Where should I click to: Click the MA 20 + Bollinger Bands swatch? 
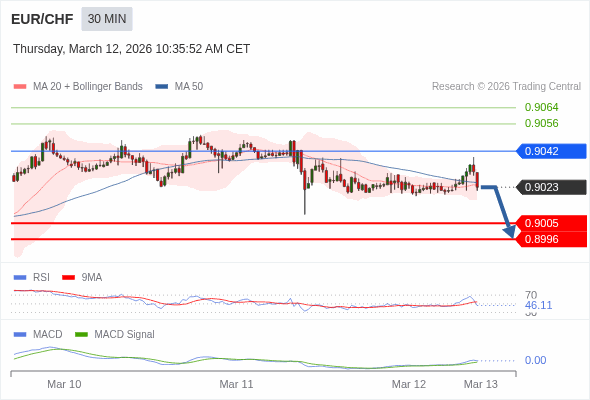pos(20,87)
